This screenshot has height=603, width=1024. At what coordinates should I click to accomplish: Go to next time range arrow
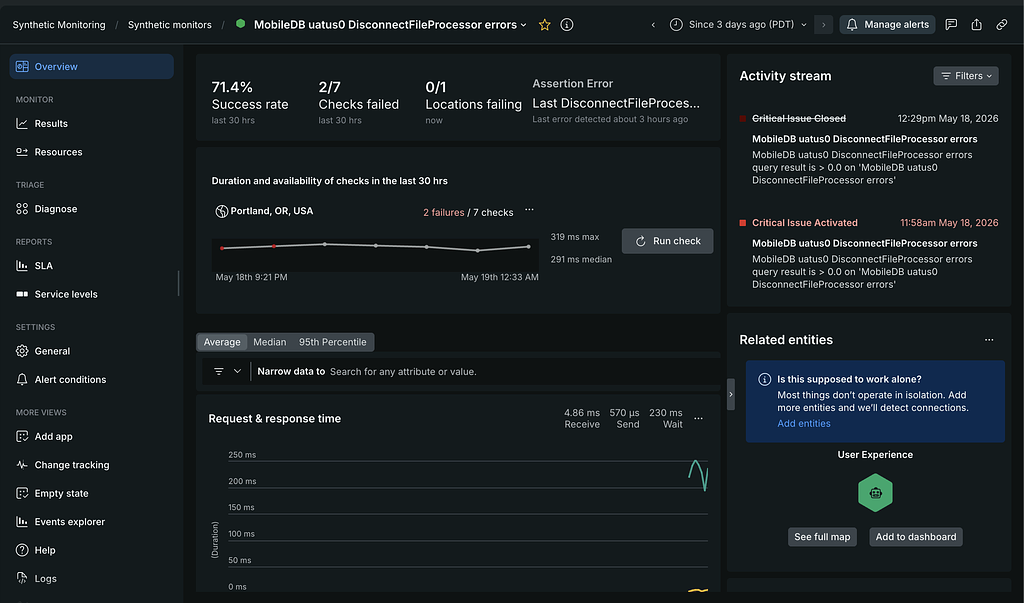tap(824, 25)
